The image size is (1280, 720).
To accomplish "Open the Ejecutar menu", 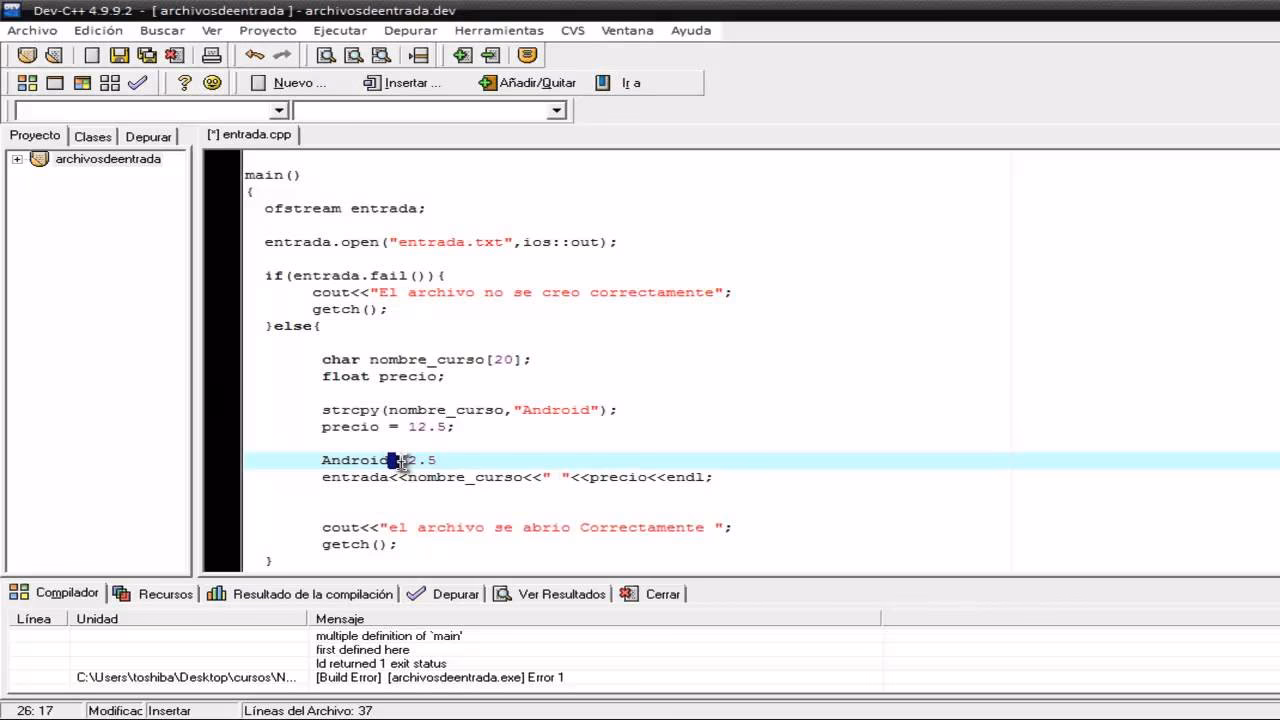I will pyautogui.click(x=340, y=31).
